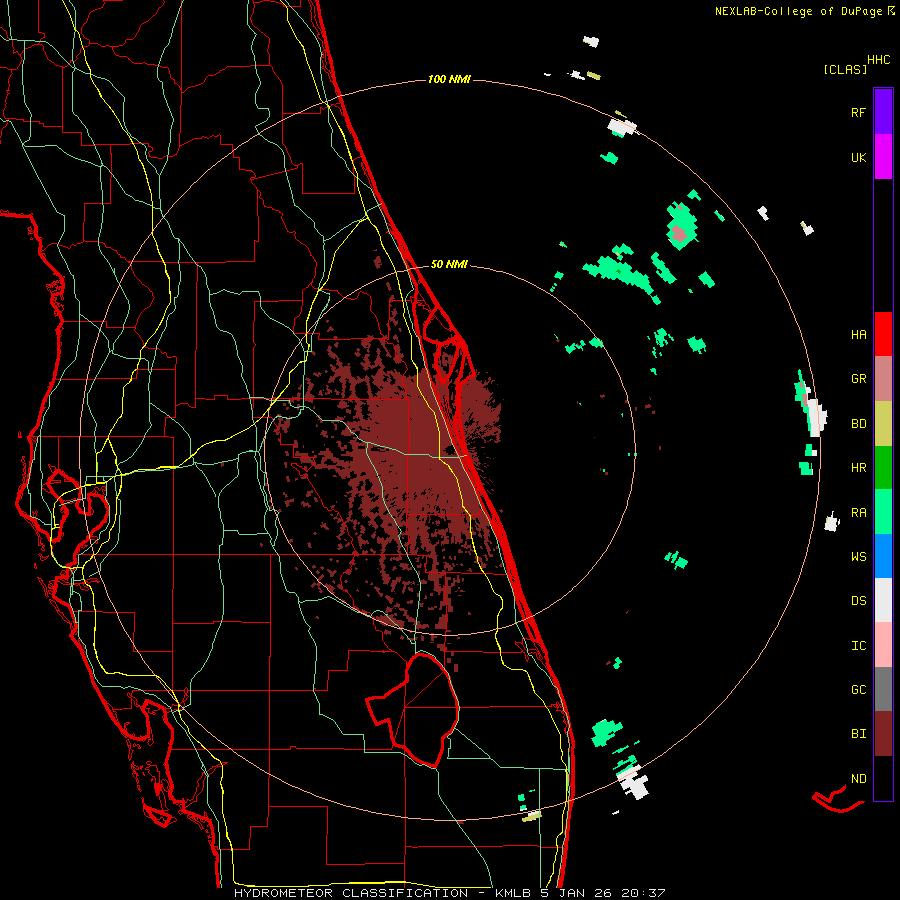900x900 pixels.
Task: Click the '100 NMI' range ring label
Action: [x=449, y=79]
